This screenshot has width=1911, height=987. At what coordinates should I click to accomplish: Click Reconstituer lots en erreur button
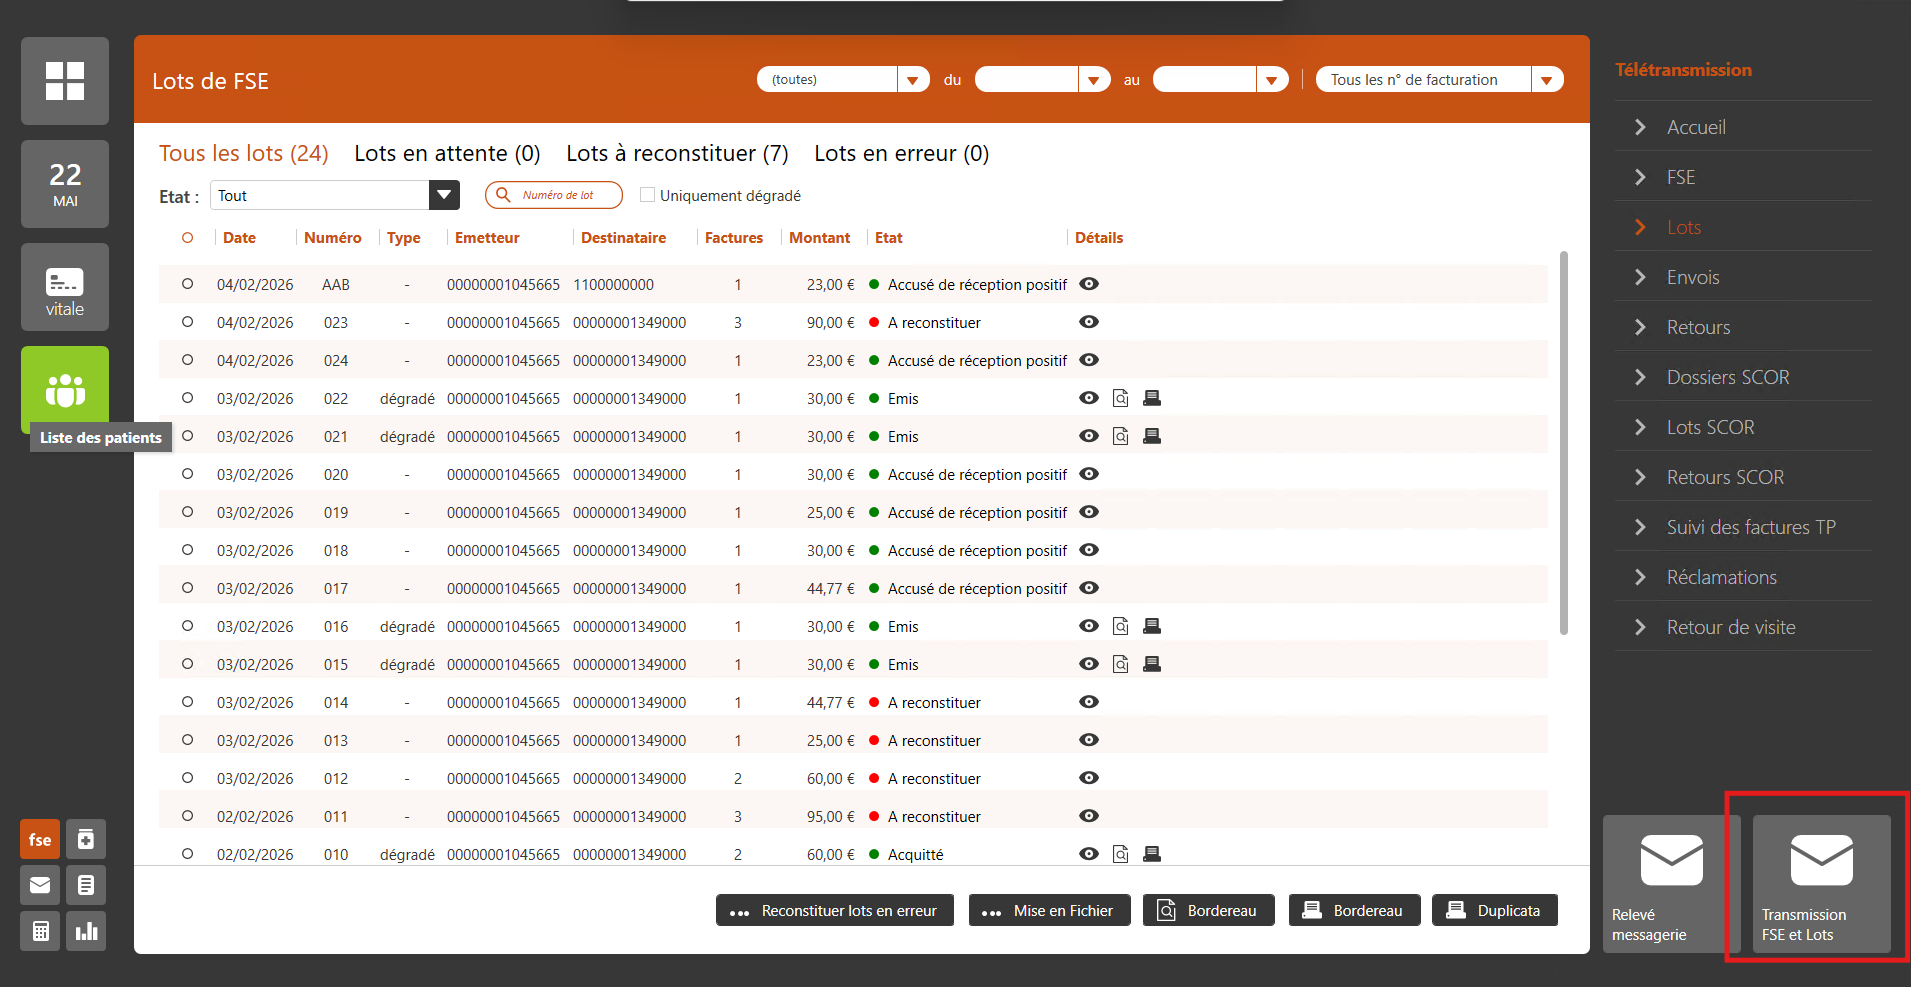click(x=835, y=910)
